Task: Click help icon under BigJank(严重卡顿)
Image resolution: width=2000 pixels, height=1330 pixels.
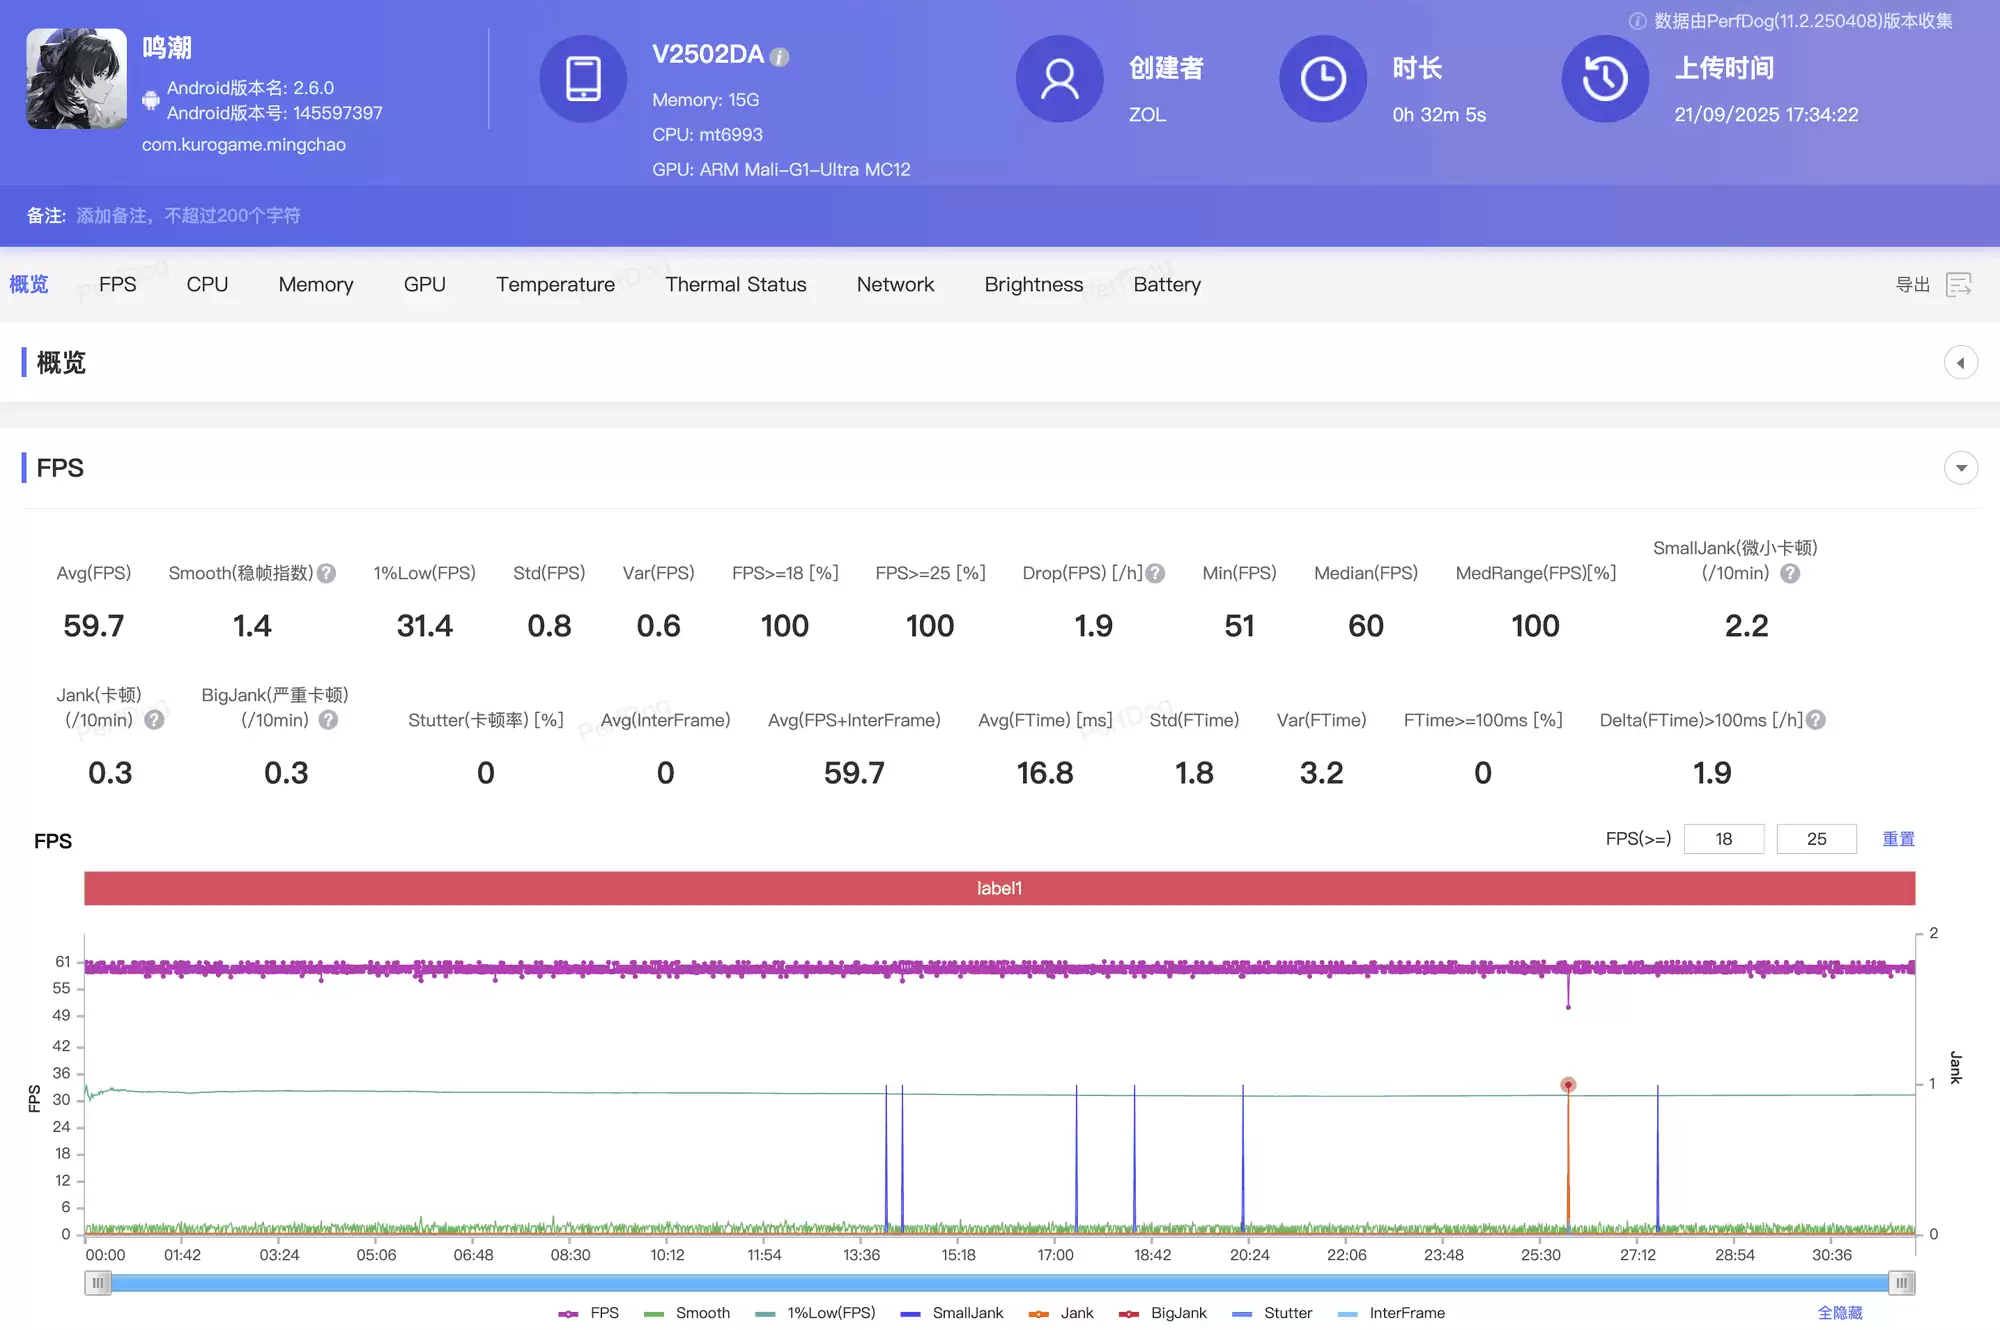Action: click(328, 721)
